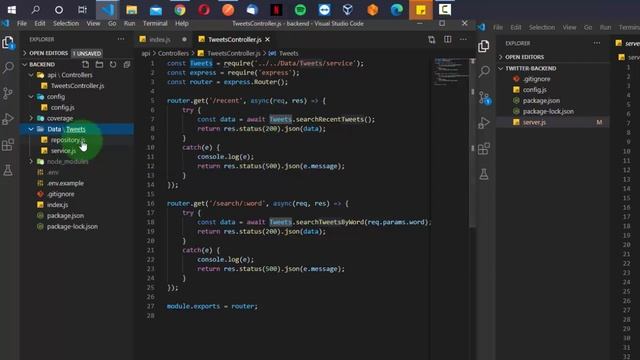Screen dimensions: 640x360
Task: Open Testing flask icon in left VS Code window
Action: coord(8,170)
